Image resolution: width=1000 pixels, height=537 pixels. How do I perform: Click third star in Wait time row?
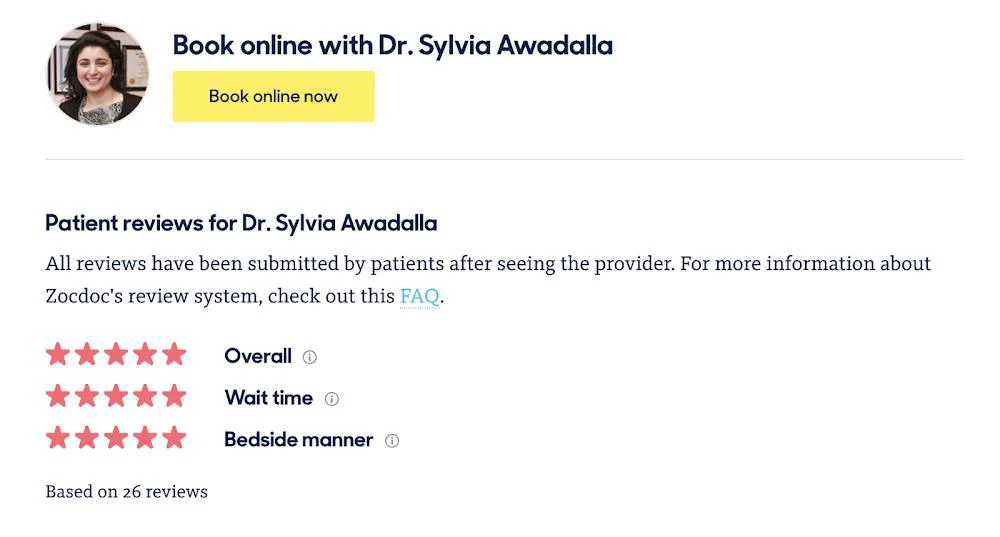click(x=116, y=396)
